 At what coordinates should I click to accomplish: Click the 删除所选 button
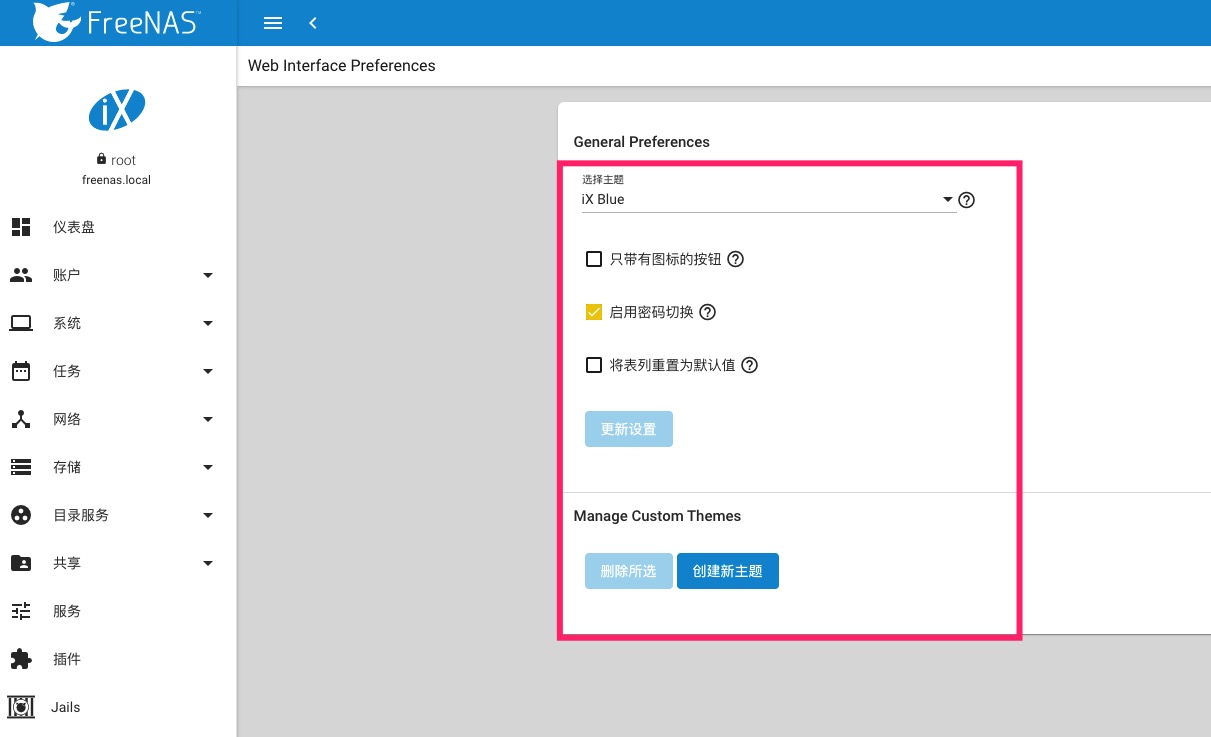click(629, 571)
